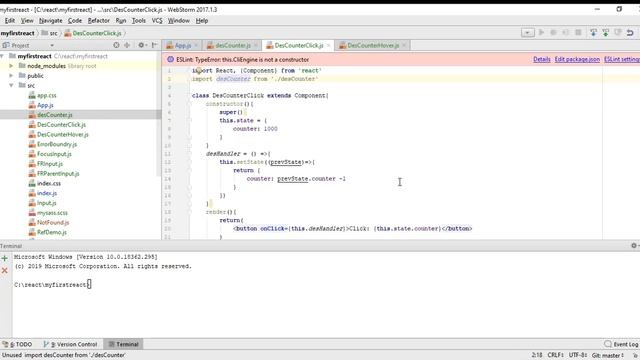Open the Navigate menu
The height and width of the screenshot is (360, 640).
click(x=51, y=20)
